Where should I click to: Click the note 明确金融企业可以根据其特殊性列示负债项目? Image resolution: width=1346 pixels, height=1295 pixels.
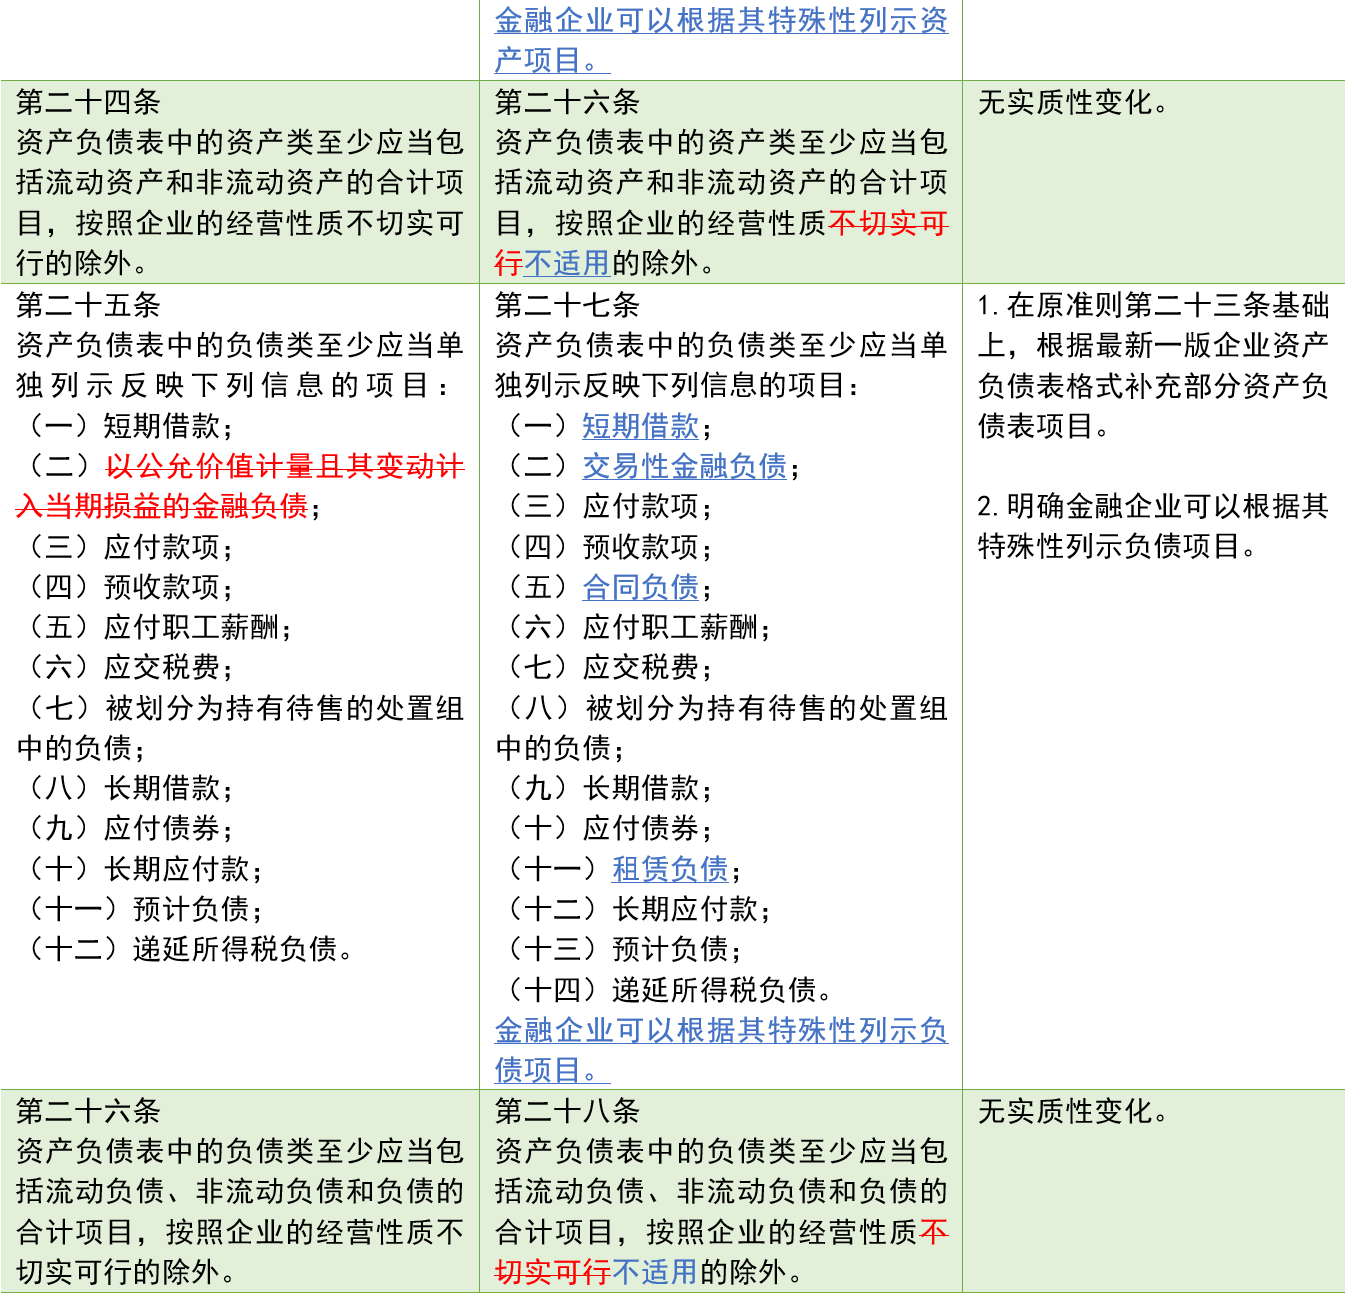coord(1153,526)
